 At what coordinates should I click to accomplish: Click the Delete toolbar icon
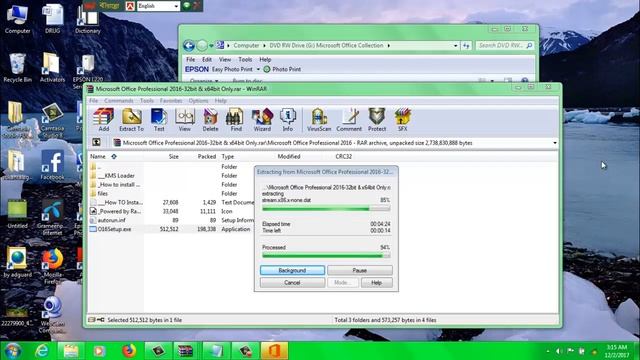(210, 120)
